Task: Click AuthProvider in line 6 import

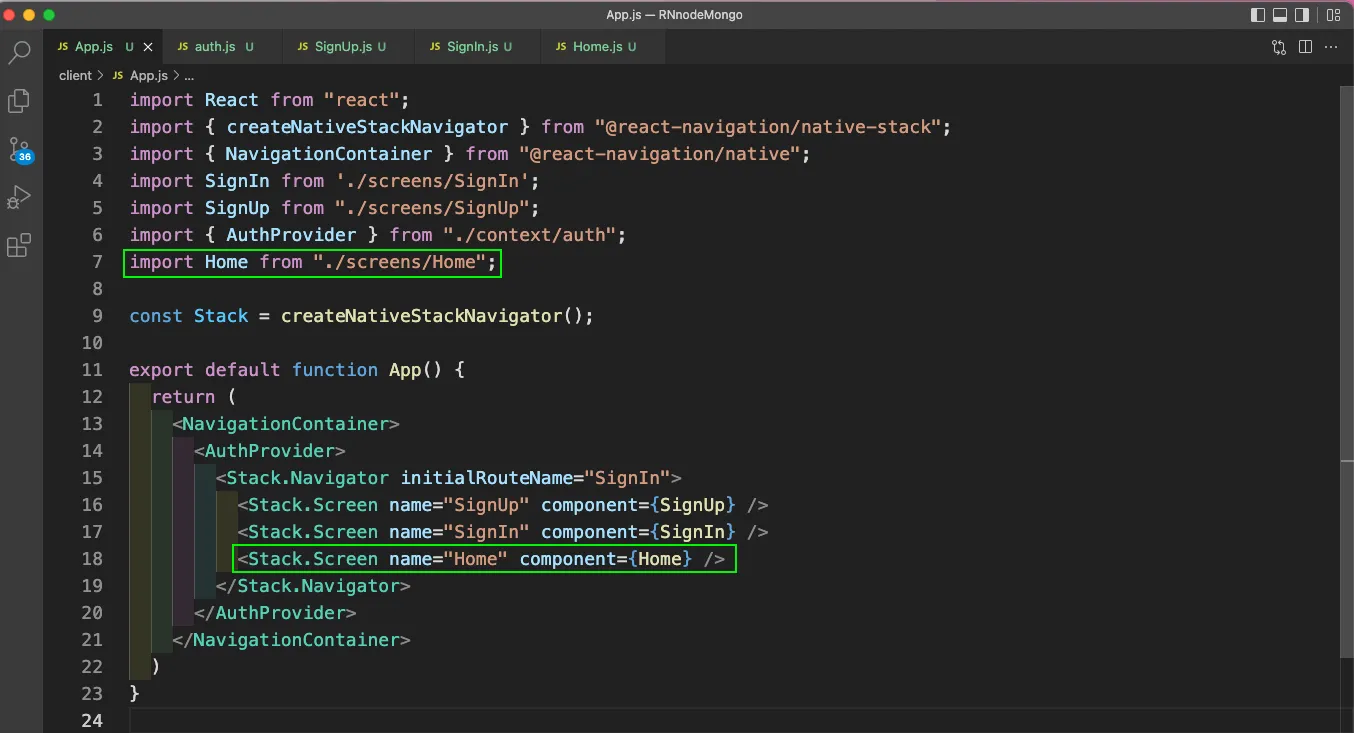Action: [x=291, y=235]
